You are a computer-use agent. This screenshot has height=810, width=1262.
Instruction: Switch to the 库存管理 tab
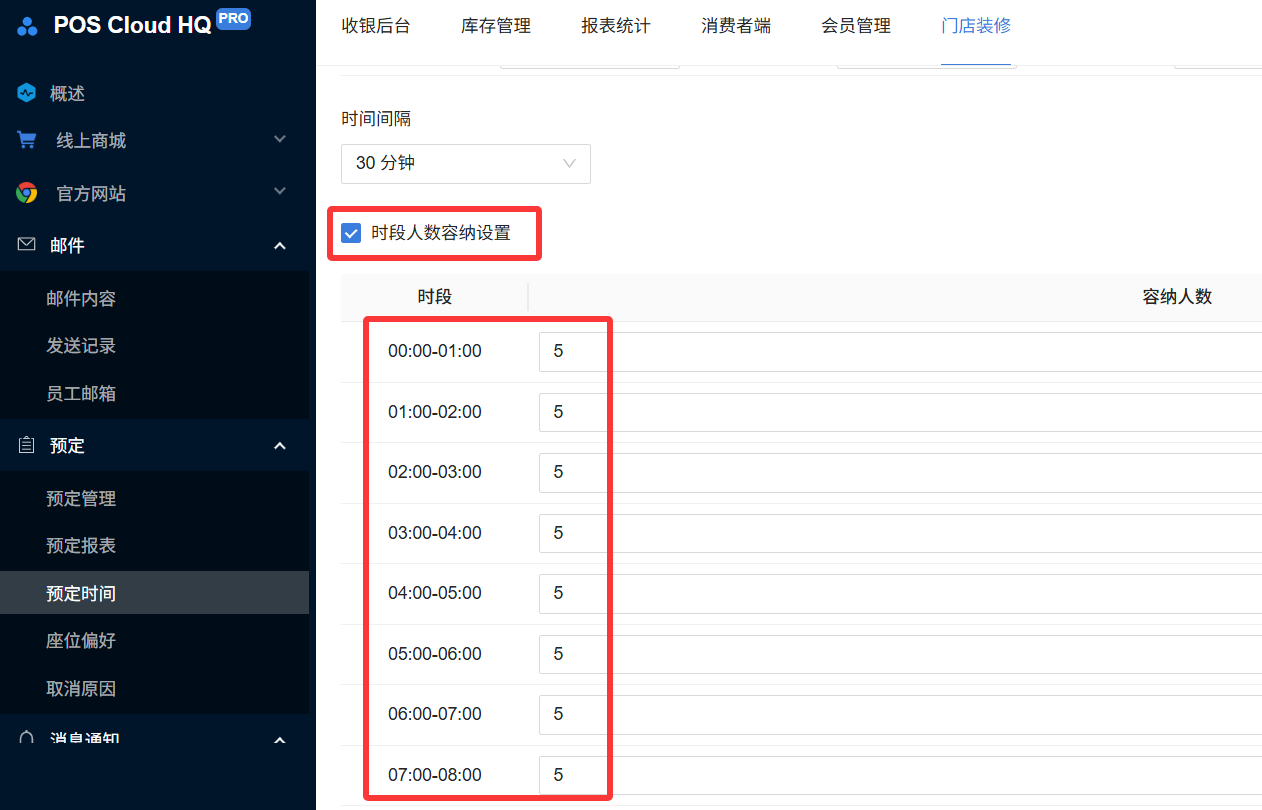[x=495, y=26]
